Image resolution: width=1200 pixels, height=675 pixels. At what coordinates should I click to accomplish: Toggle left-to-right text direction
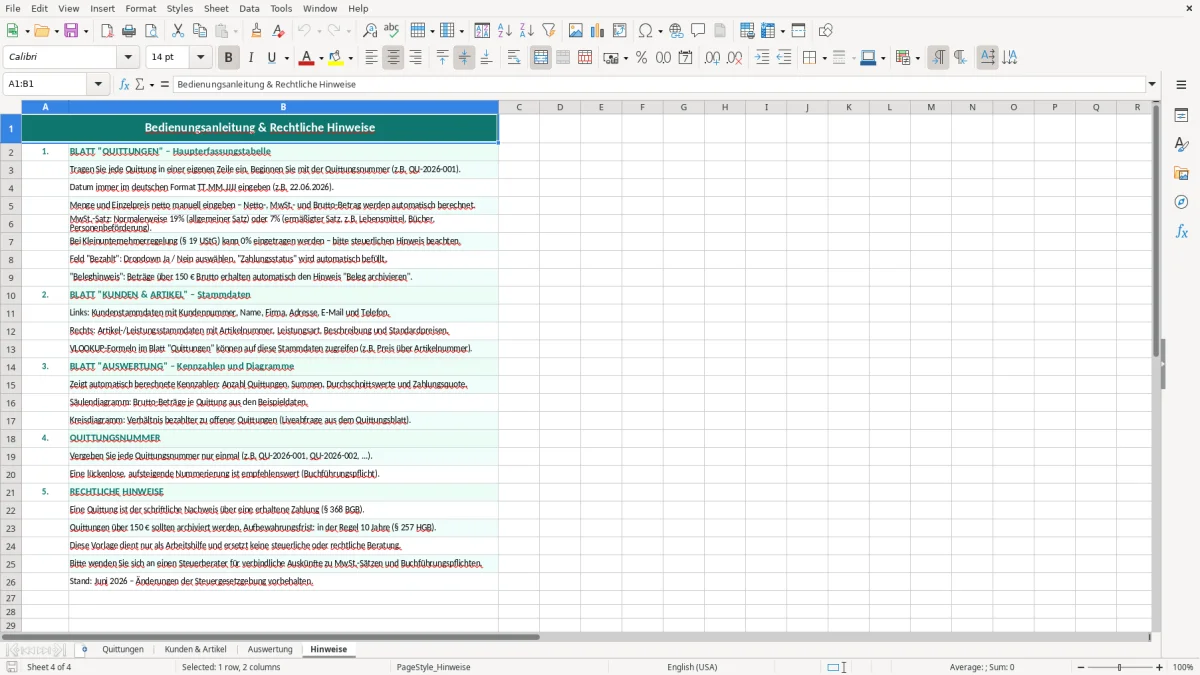point(938,58)
